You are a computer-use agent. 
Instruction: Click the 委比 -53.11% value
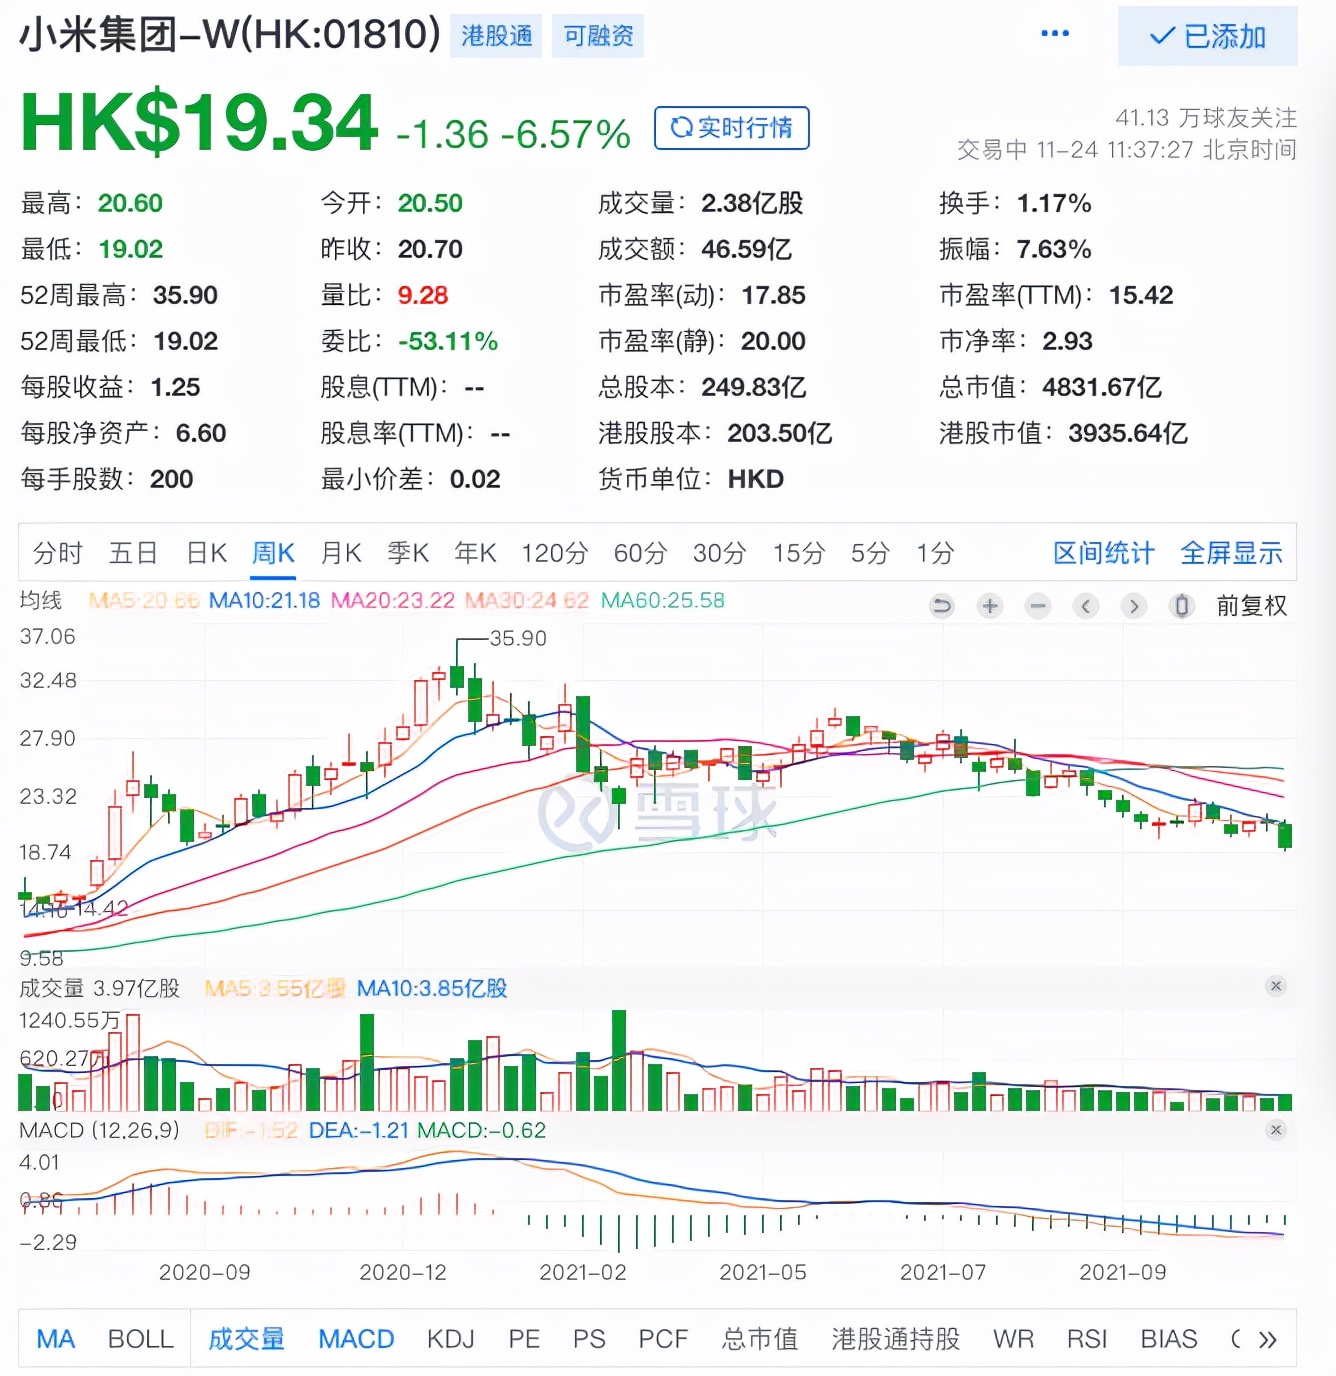(x=448, y=341)
